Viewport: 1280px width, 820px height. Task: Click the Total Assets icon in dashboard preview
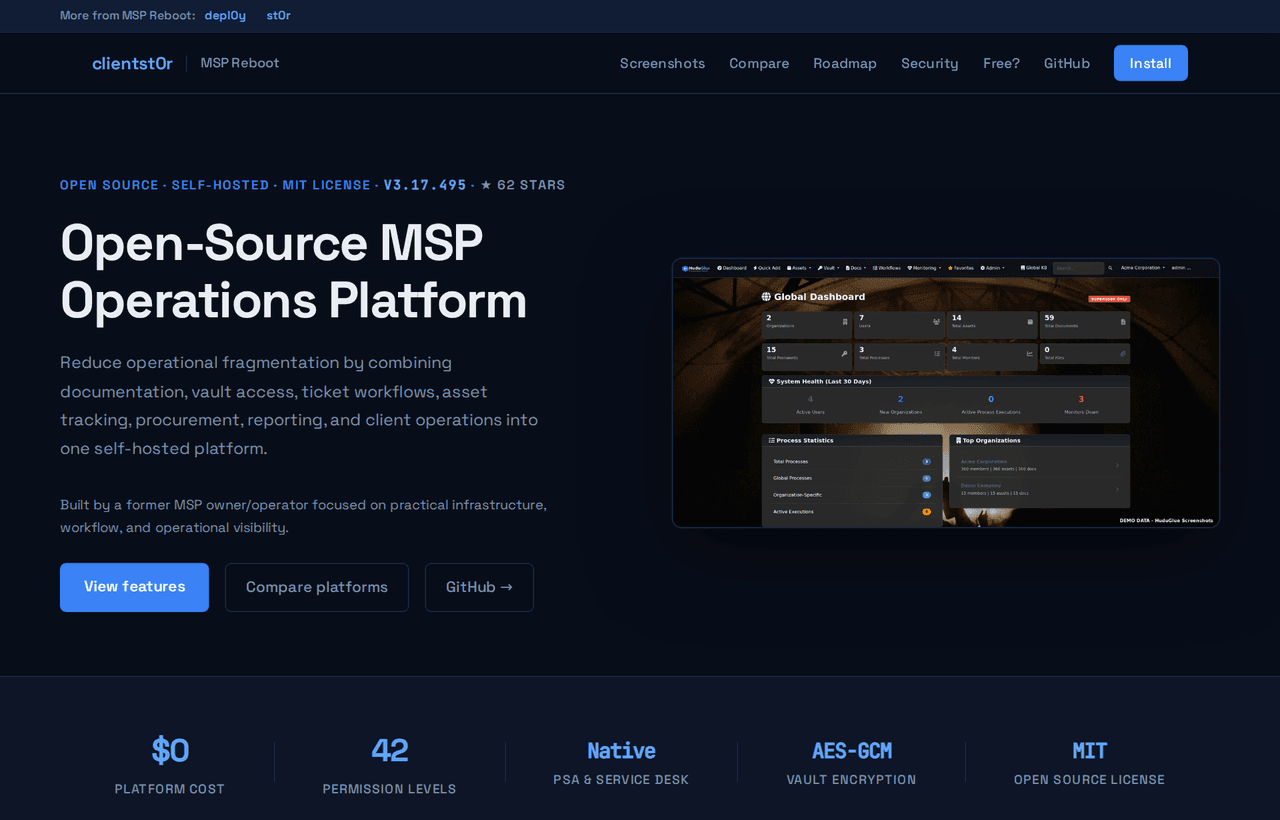click(1030, 322)
